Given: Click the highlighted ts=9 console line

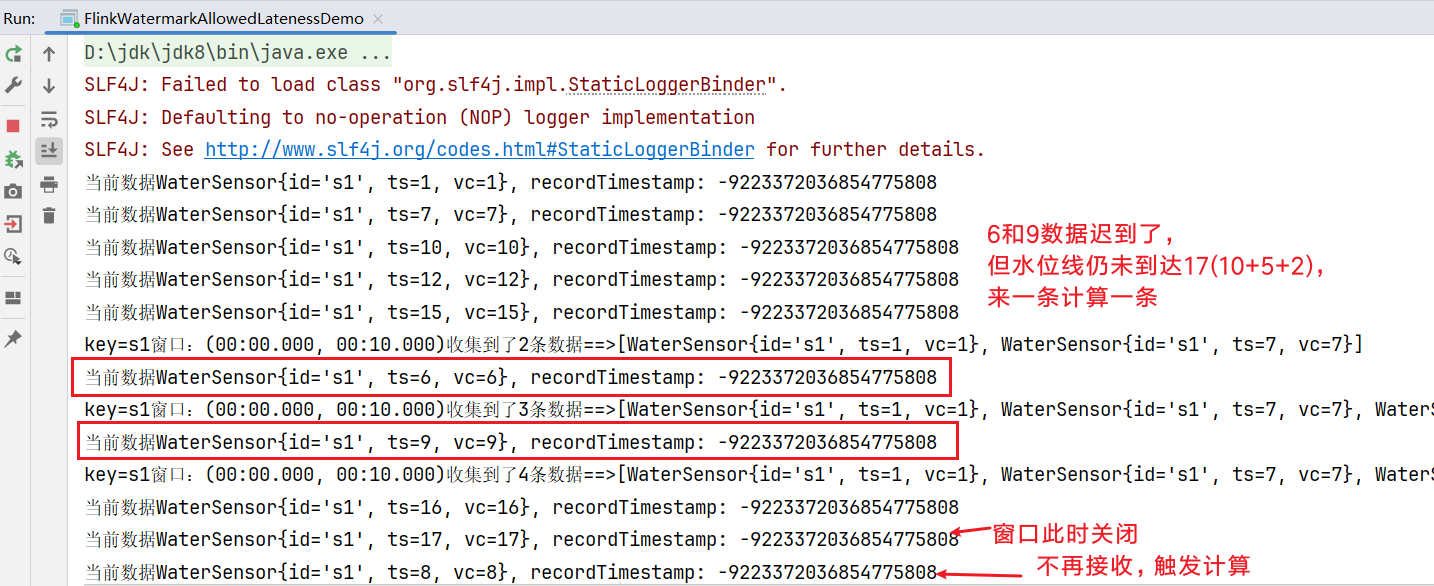Looking at the screenshot, I should click(510, 442).
